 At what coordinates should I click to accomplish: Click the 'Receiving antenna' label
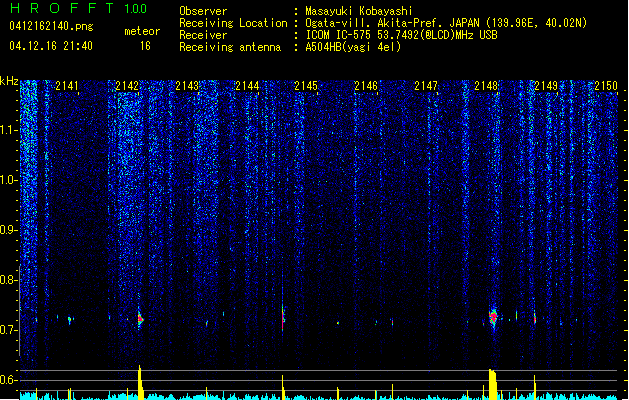point(230,47)
